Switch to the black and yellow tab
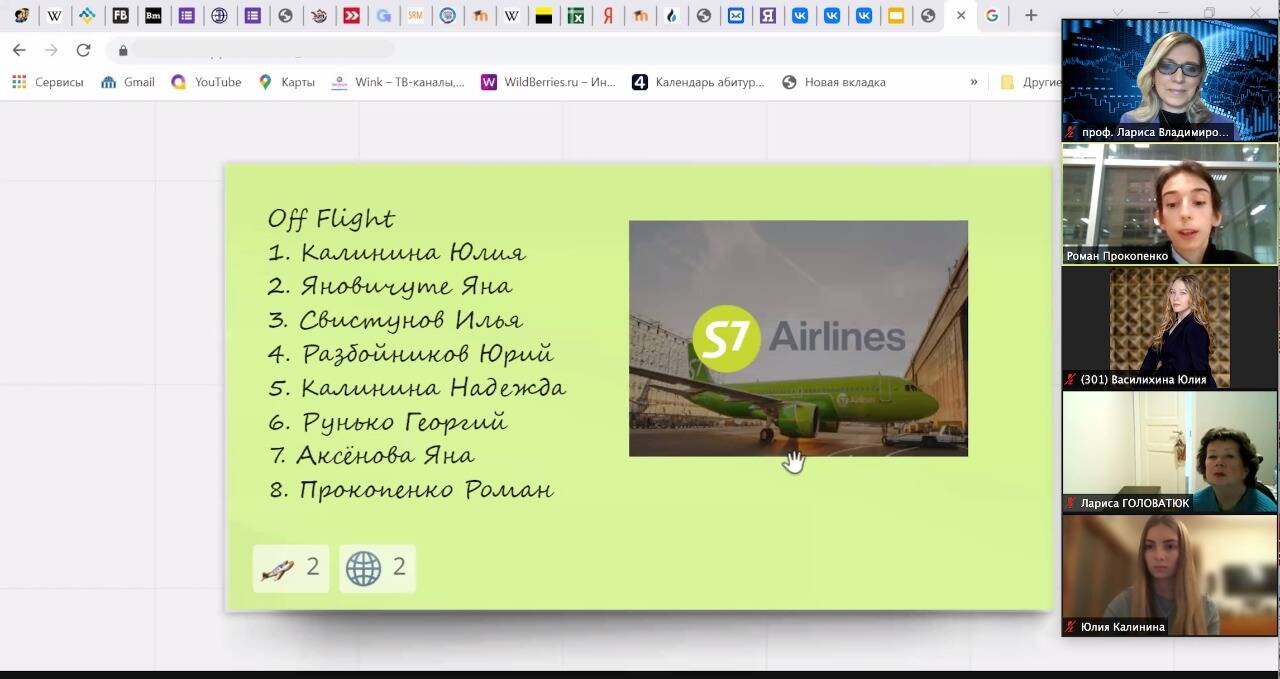 pyautogui.click(x=544, y=16)
